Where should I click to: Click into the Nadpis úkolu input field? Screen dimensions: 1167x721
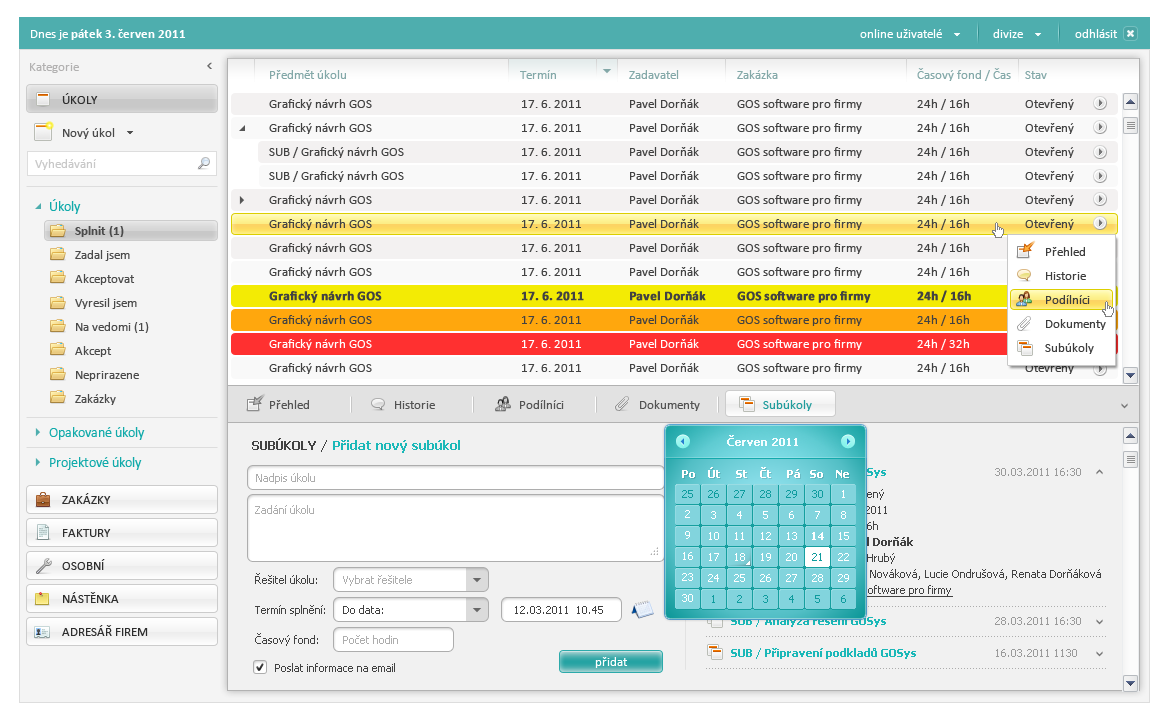[x=455, y=478]
